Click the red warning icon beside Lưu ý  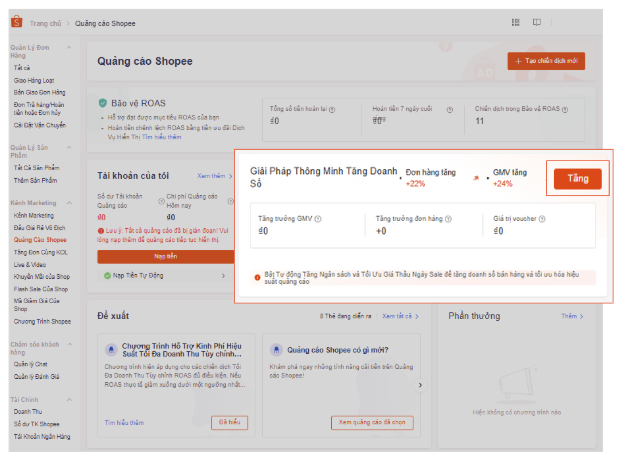[x=101, y=230]
